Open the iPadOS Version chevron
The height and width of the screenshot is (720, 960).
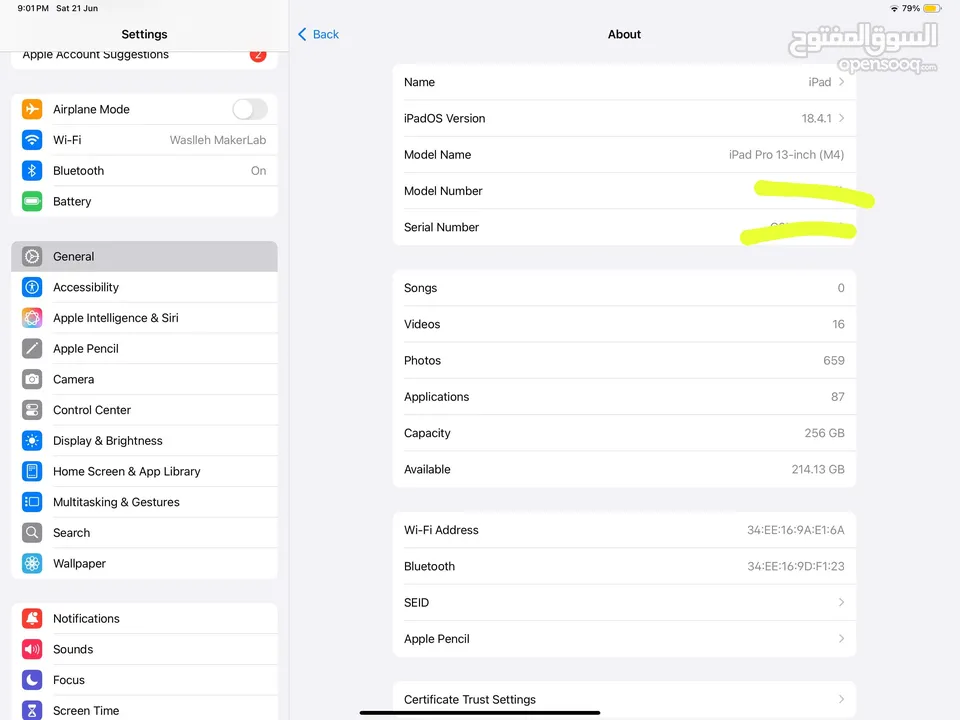tap(842, 118)
